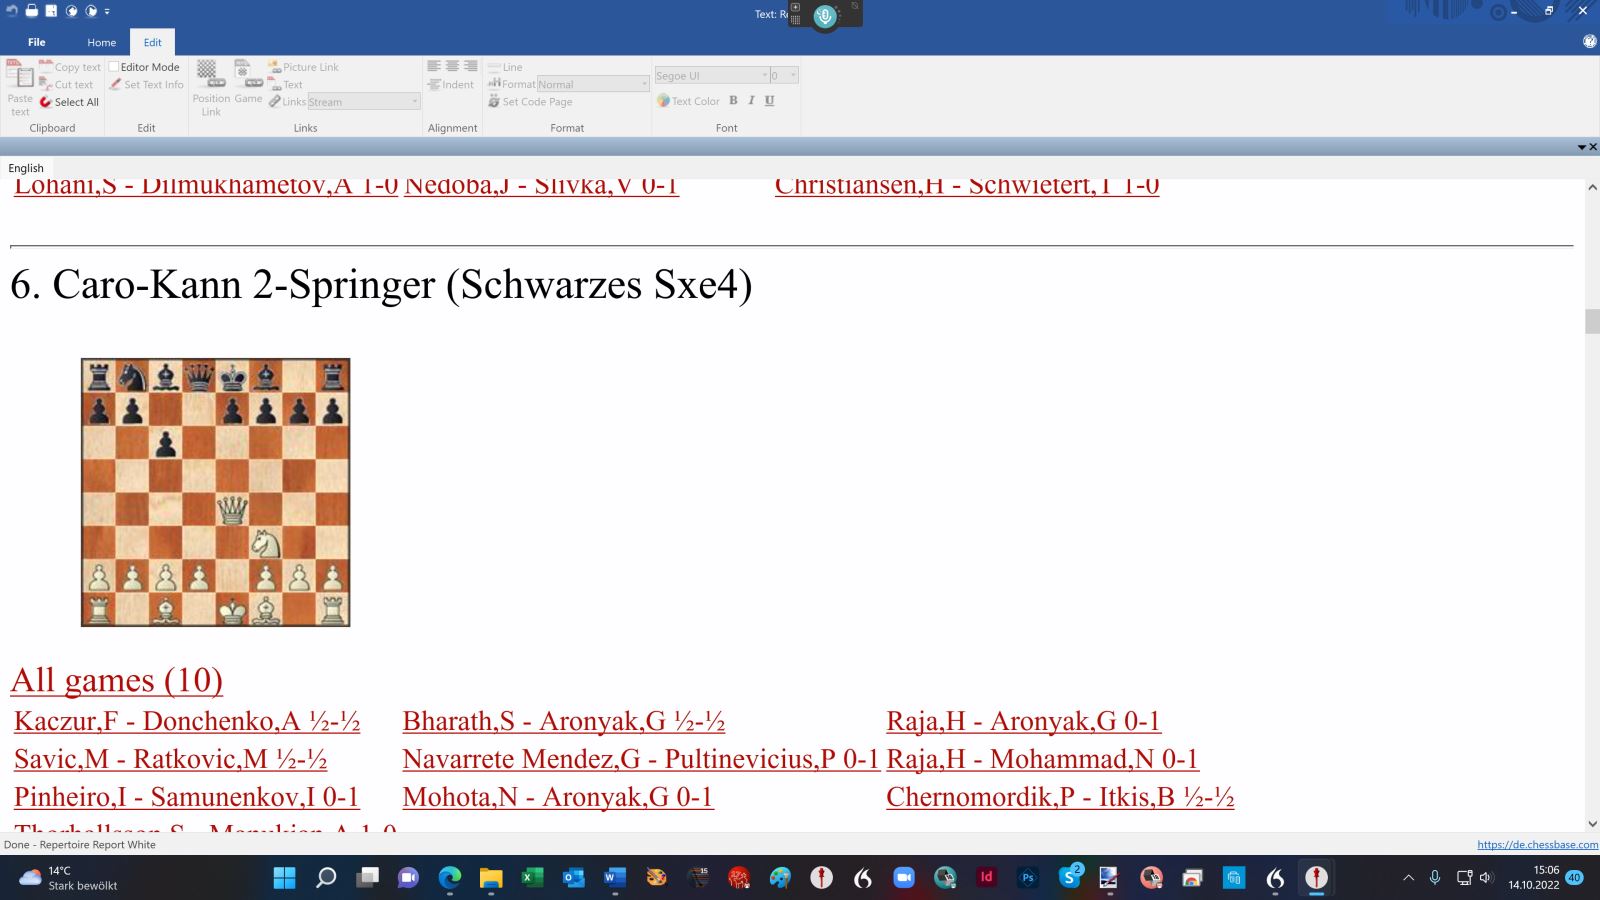1600x900 pixels.
Task: Click the Set Text Info icon
Action: [x=146, y=85]
